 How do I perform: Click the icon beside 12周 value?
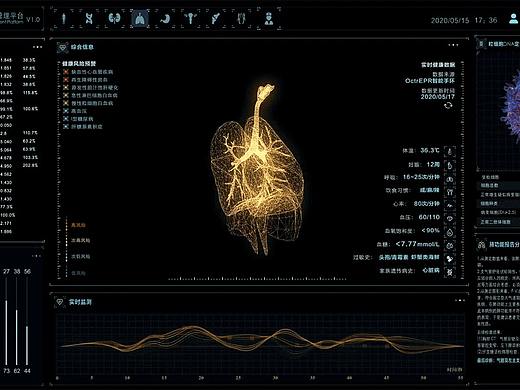tap(450, 165)
